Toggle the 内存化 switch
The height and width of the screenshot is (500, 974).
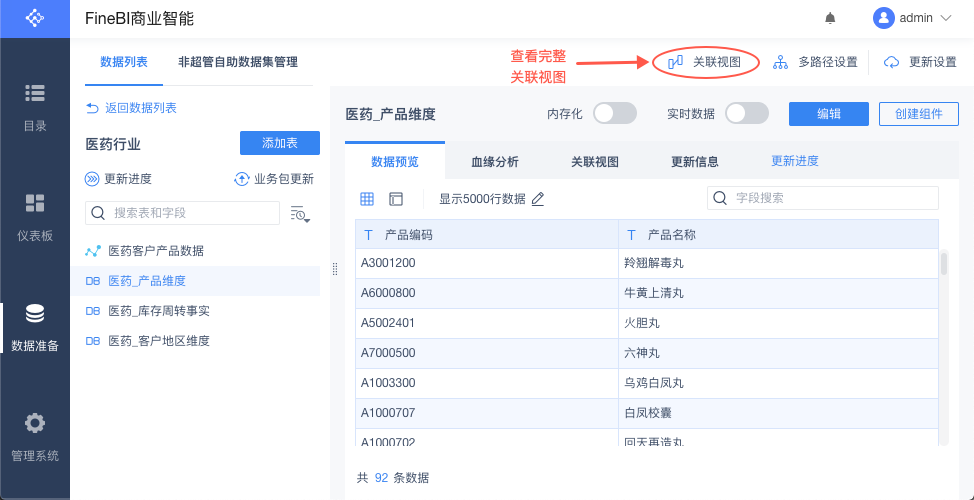pos(615,114)
